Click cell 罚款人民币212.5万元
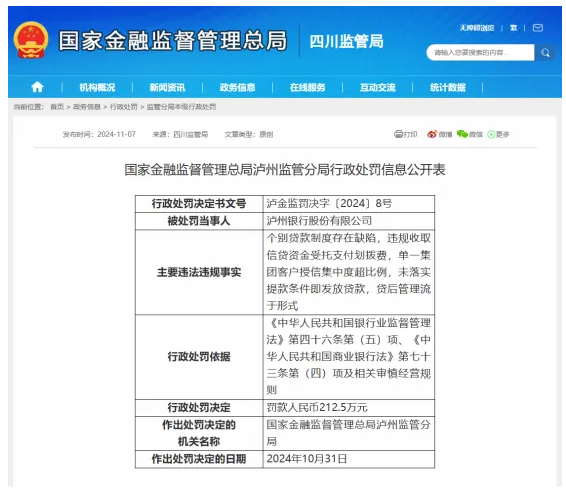Image resolution: width=566 pixels, height=502 pixels. click(349, 408)
